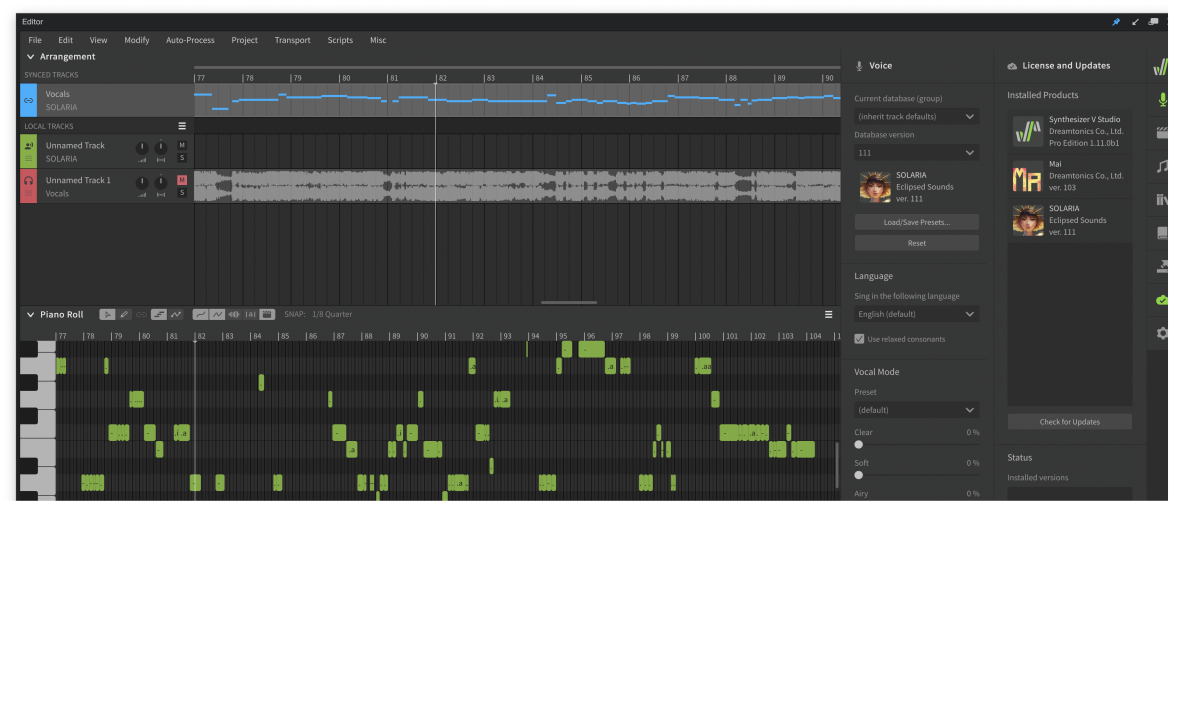Click the Synthesizer V Studio product logo
1200x715 pixels.
pyautogui.click(x=1028, y=131)
